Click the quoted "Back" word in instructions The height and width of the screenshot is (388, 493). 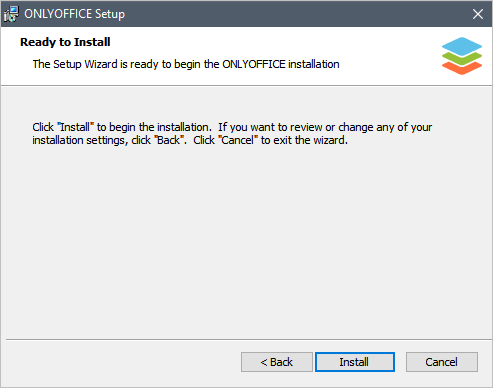pos(169,140)
